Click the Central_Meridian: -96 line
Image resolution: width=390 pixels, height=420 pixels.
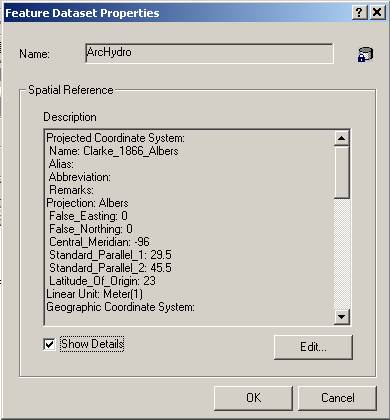pos(99,242)
